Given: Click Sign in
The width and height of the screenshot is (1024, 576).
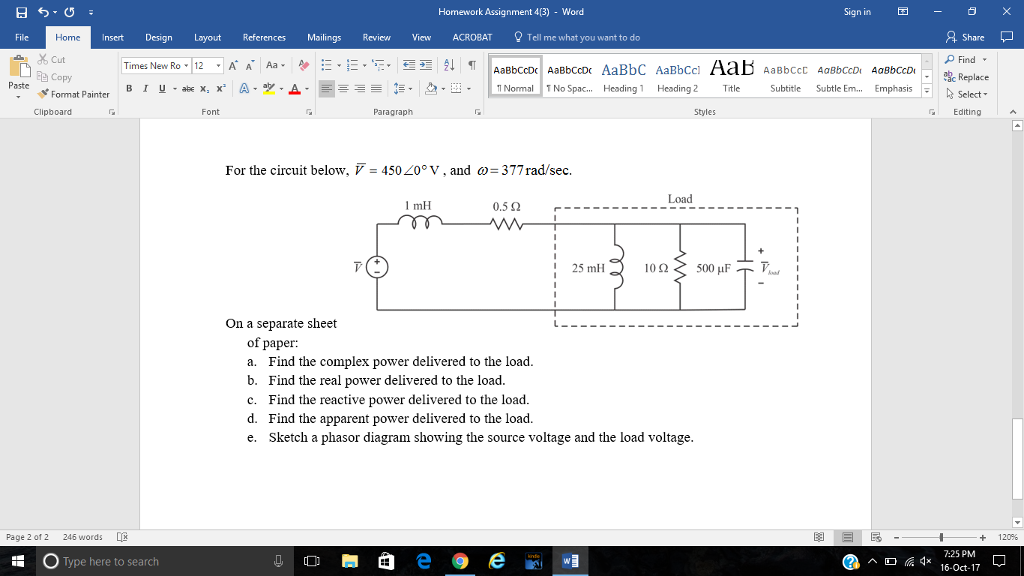Looking at the screenshot, I should (857, 12).
